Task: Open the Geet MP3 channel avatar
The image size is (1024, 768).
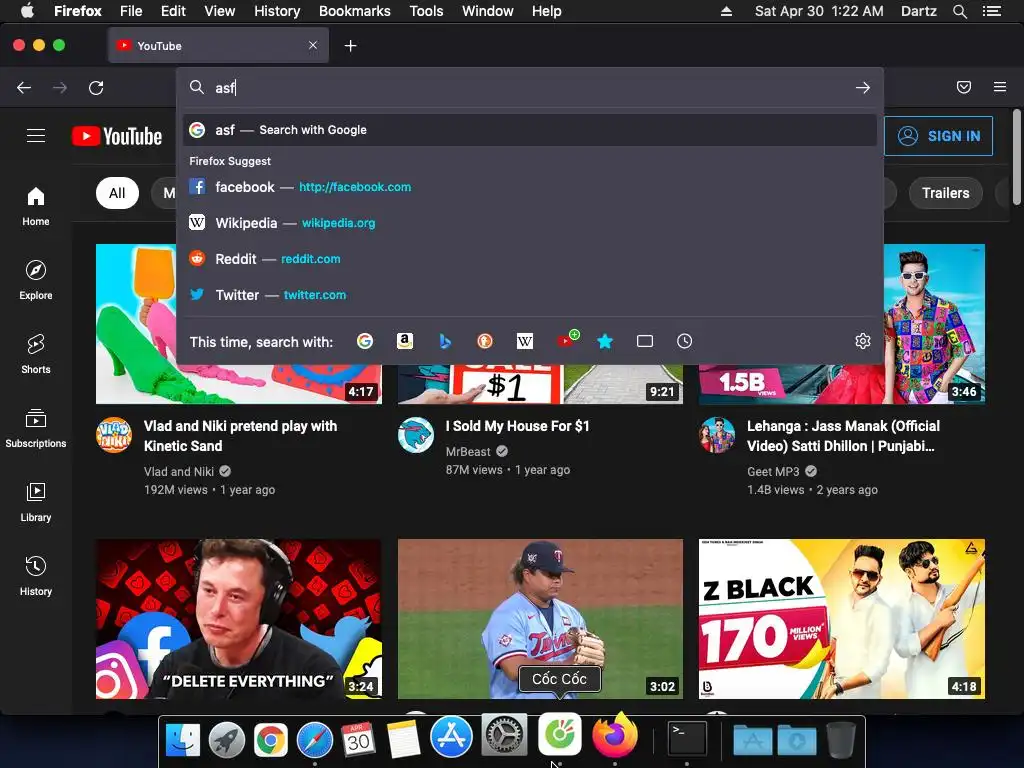Action: click(717, 435)
